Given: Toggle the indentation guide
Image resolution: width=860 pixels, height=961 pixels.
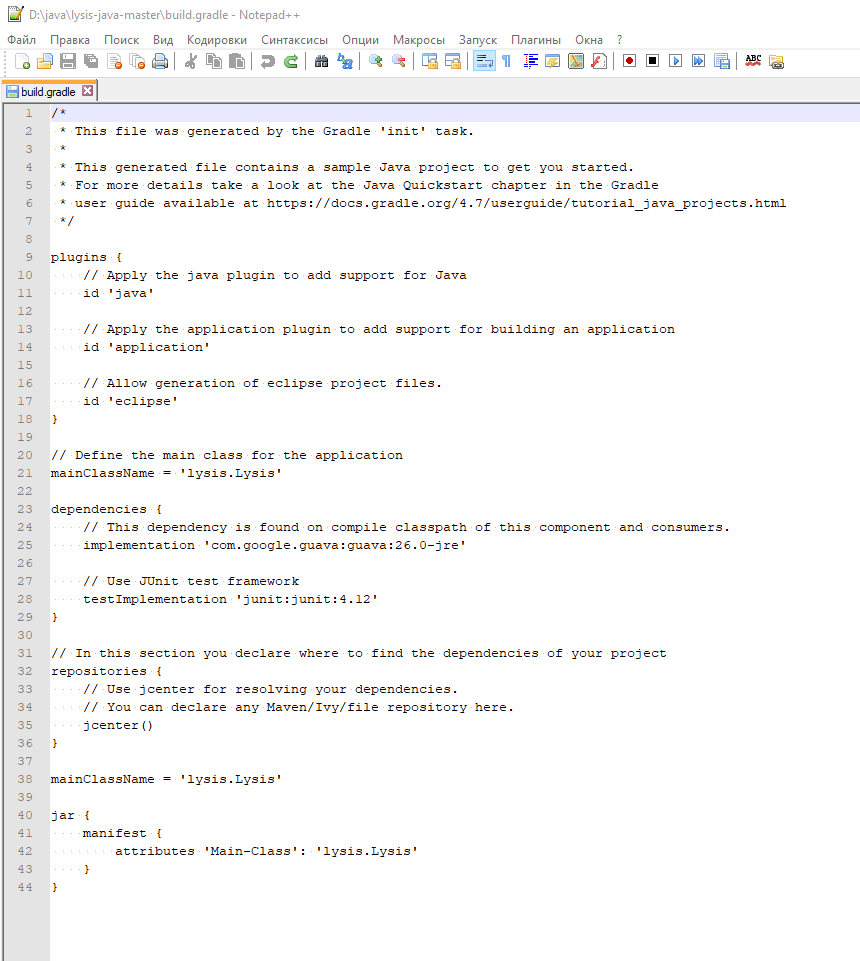Looking at the screenshot, I should pos(530,60).
